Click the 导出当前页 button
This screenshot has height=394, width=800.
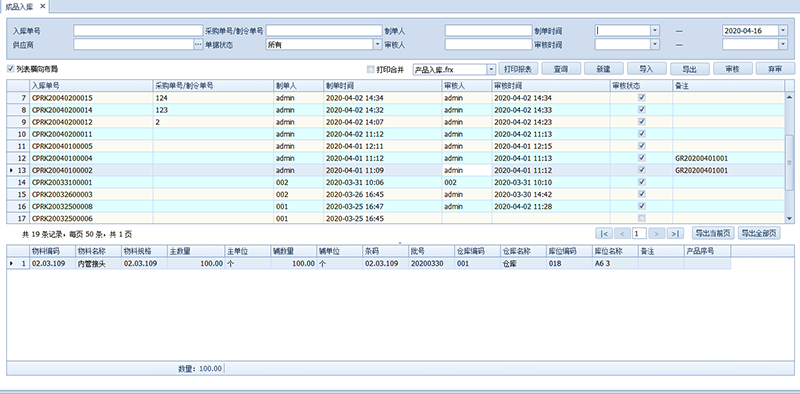click(x=713, y=233)
